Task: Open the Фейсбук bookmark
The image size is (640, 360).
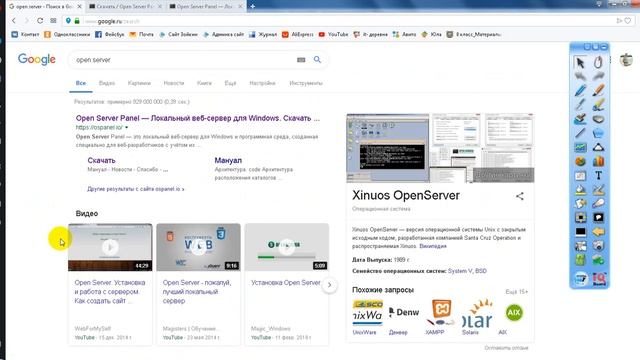Action: pos(109,34)
